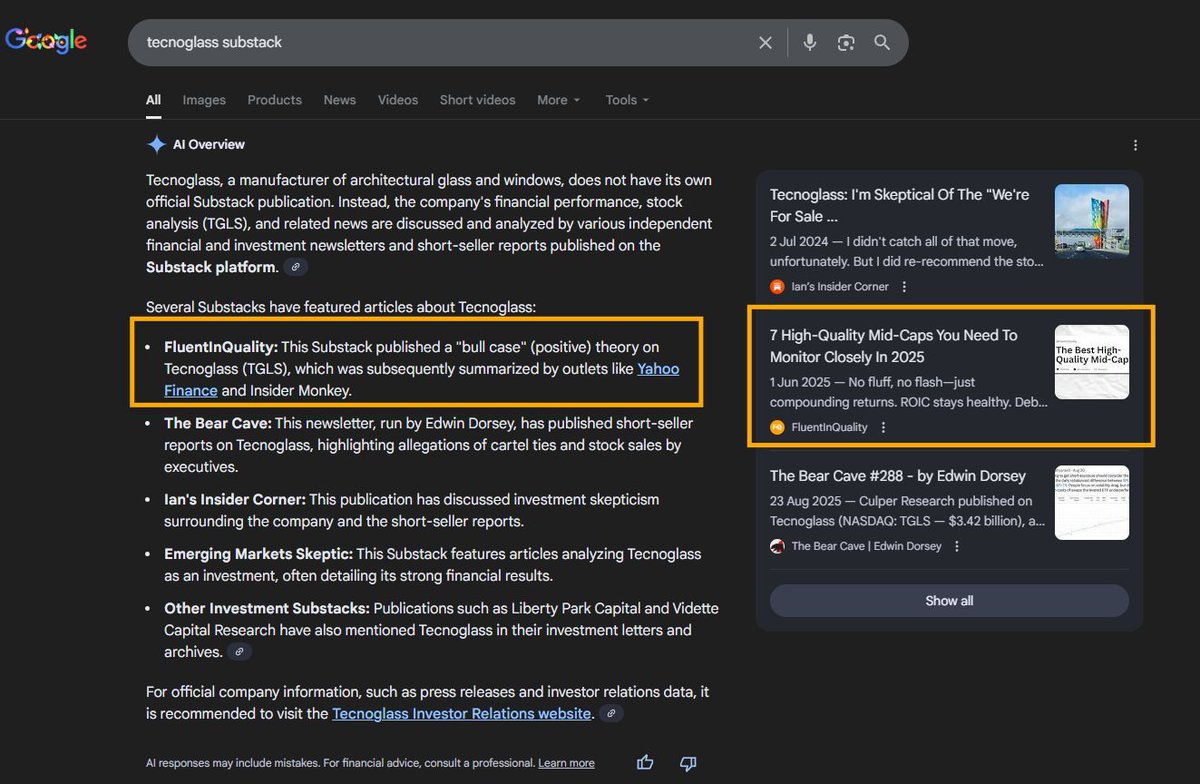Click 'Other Investment Substacks:' bullet heading
Viewport: 1200px width, 784px height.
coord(267,608)
